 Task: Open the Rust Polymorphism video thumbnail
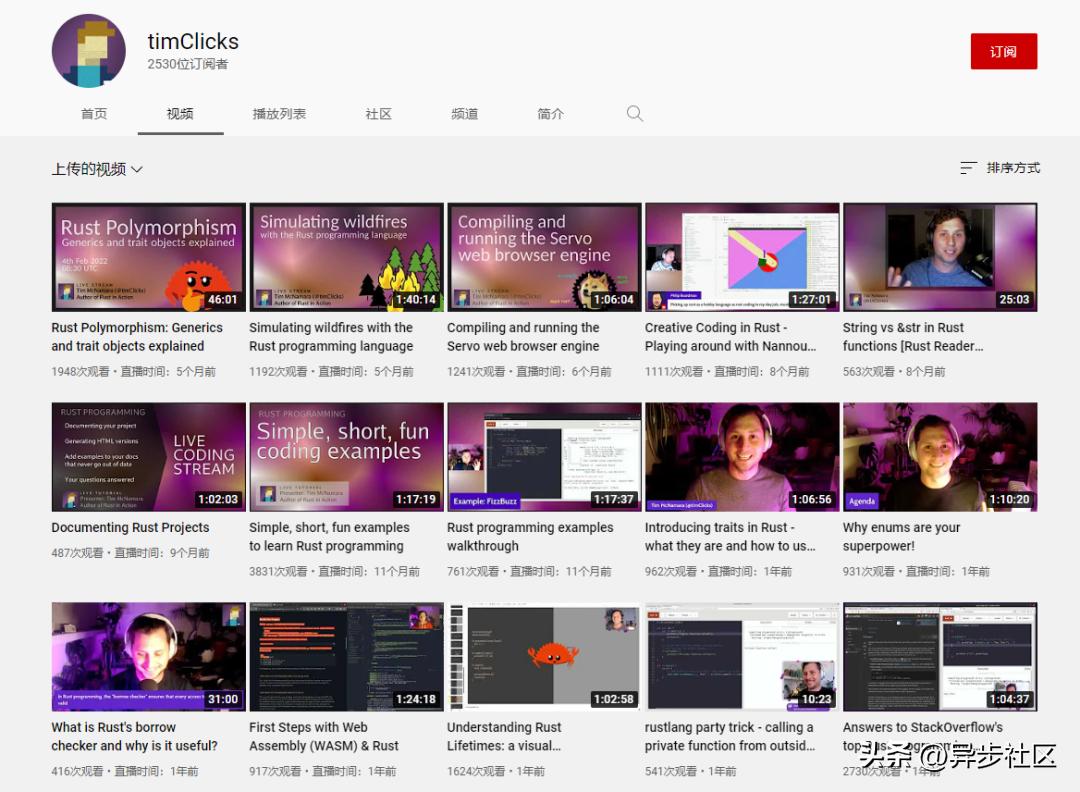pyautogui.click(x=148, y=257)
